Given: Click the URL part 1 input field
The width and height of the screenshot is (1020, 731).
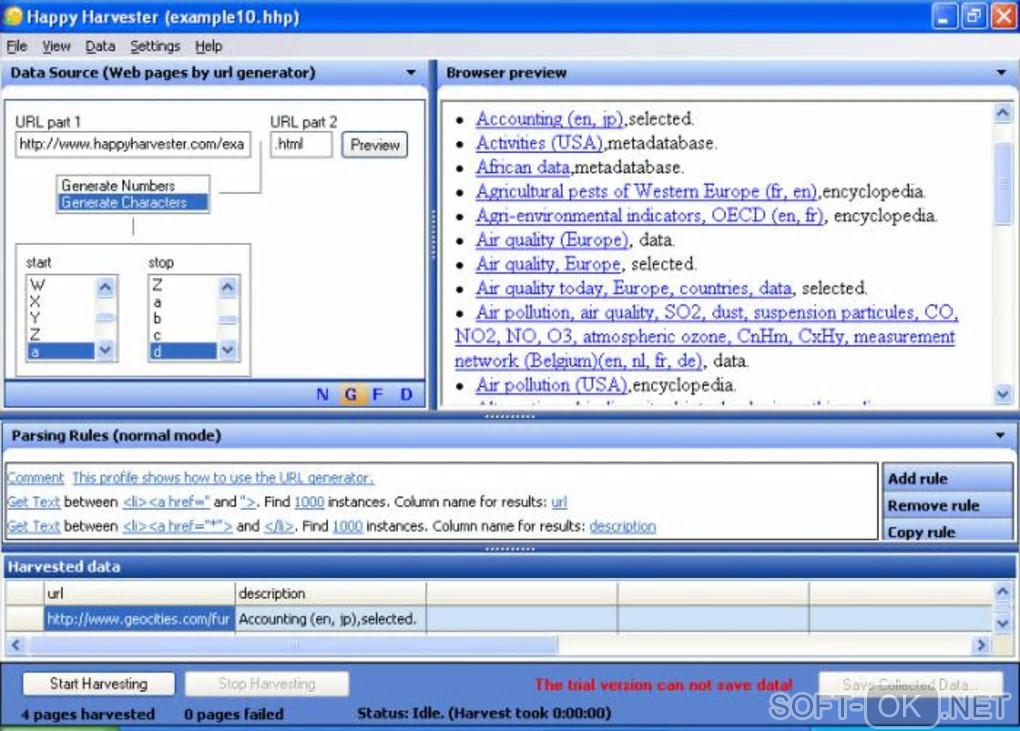Looking at the screenshot, I should 132,144.
